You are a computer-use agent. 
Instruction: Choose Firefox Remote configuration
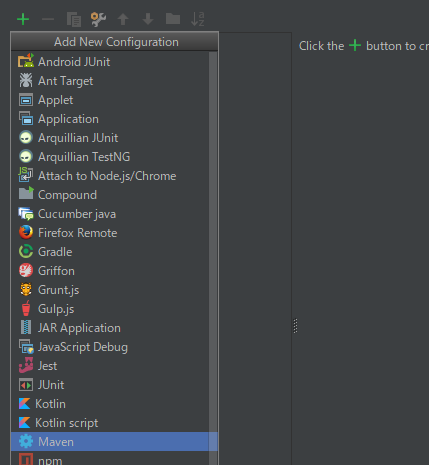110,233
